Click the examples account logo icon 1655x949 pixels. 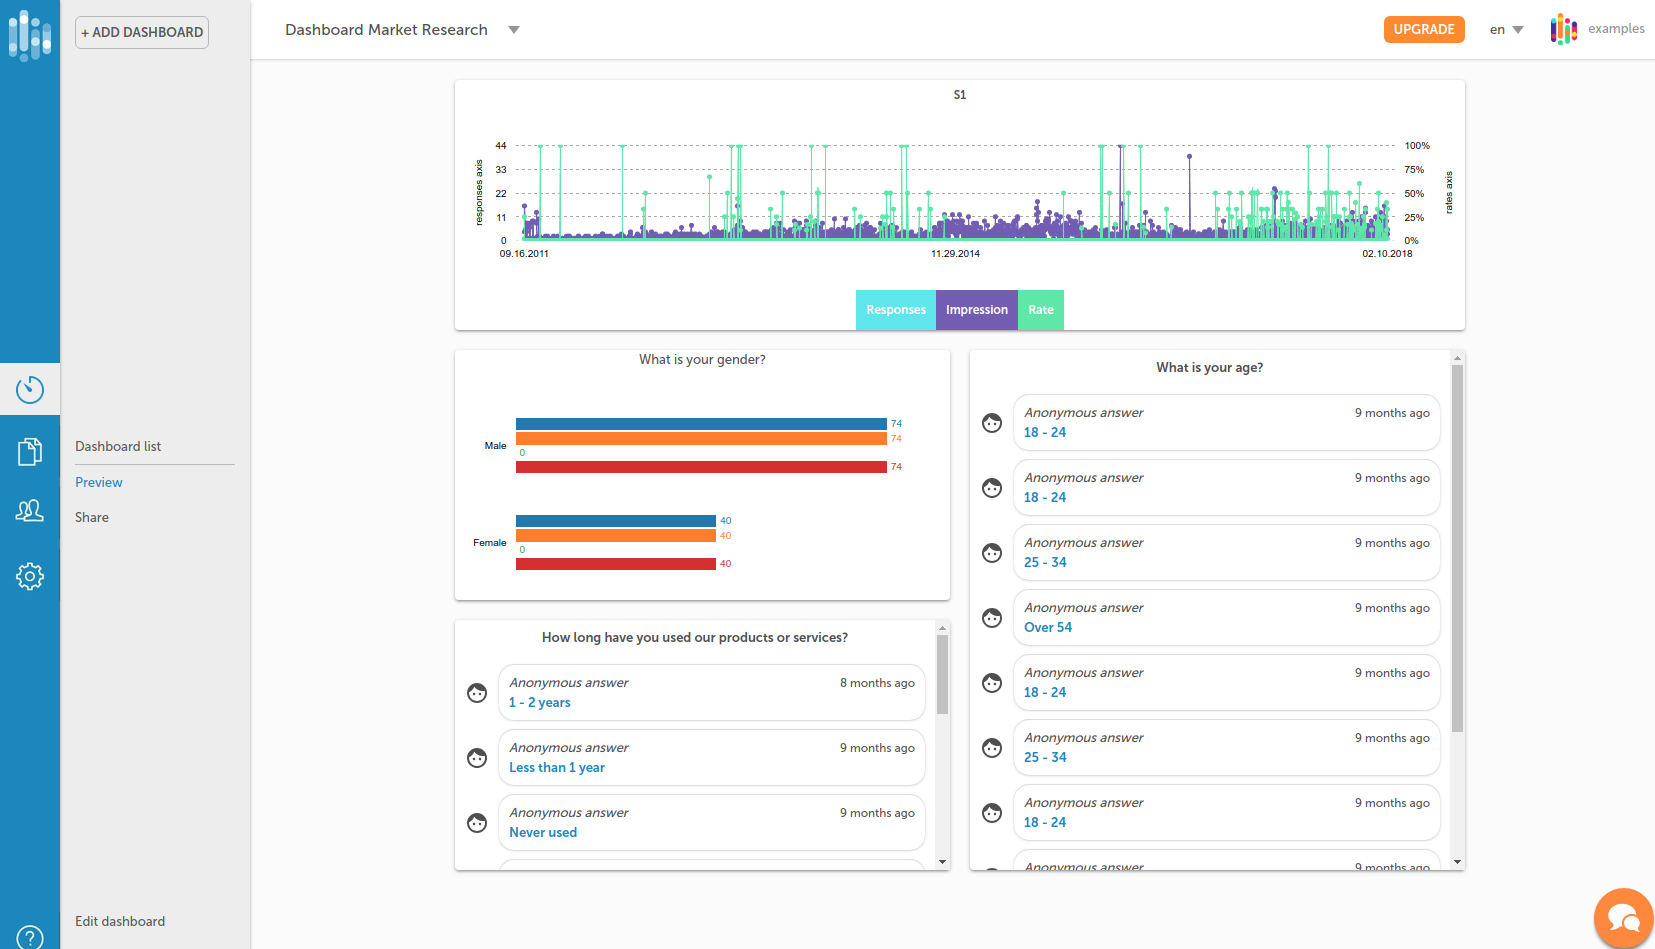coord(1563,30)
